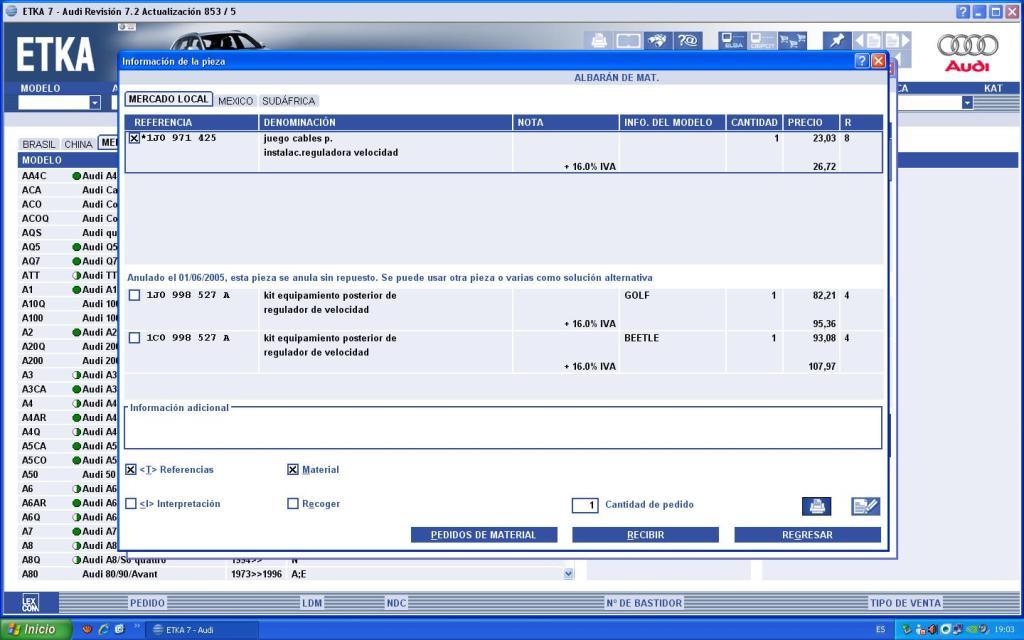
Task: Click the CANTIDAD column header
Action: click(754, 122)
